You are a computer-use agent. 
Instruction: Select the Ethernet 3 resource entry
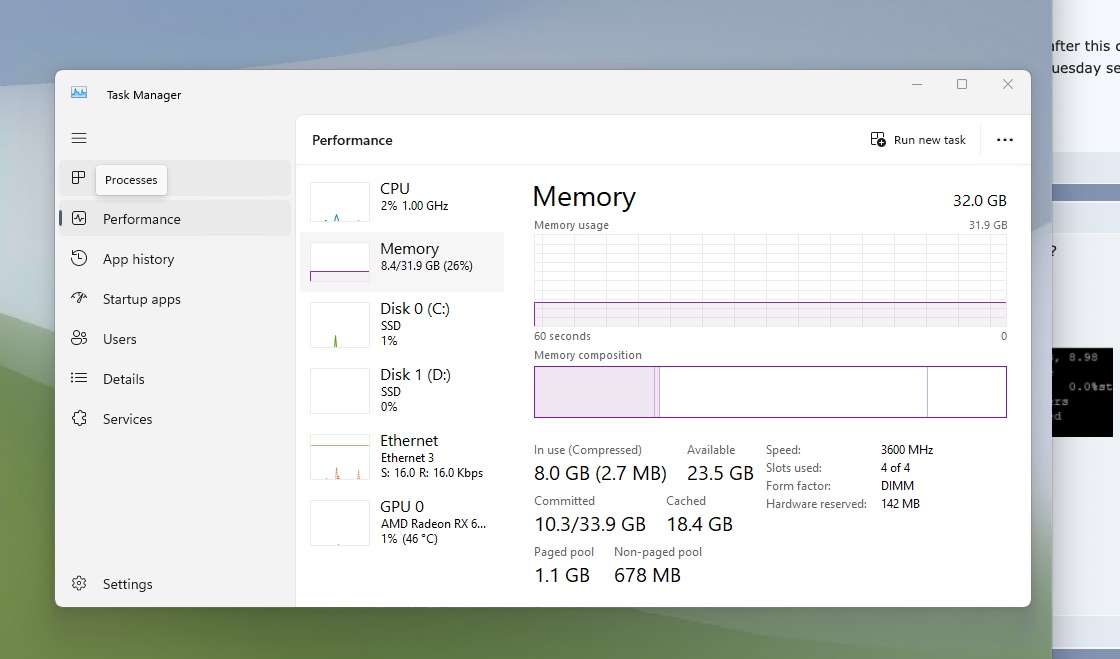(x=402, y=457)
